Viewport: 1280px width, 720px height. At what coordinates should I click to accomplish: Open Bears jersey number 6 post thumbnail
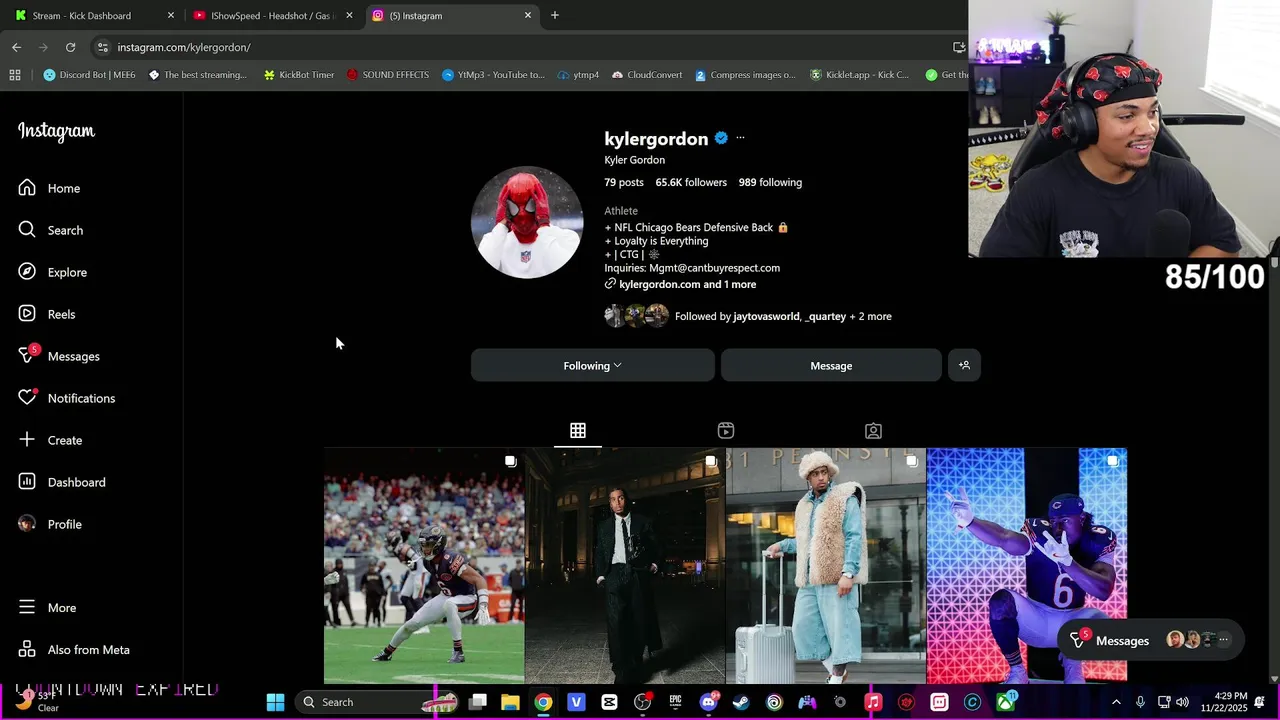coord(1027,565)
